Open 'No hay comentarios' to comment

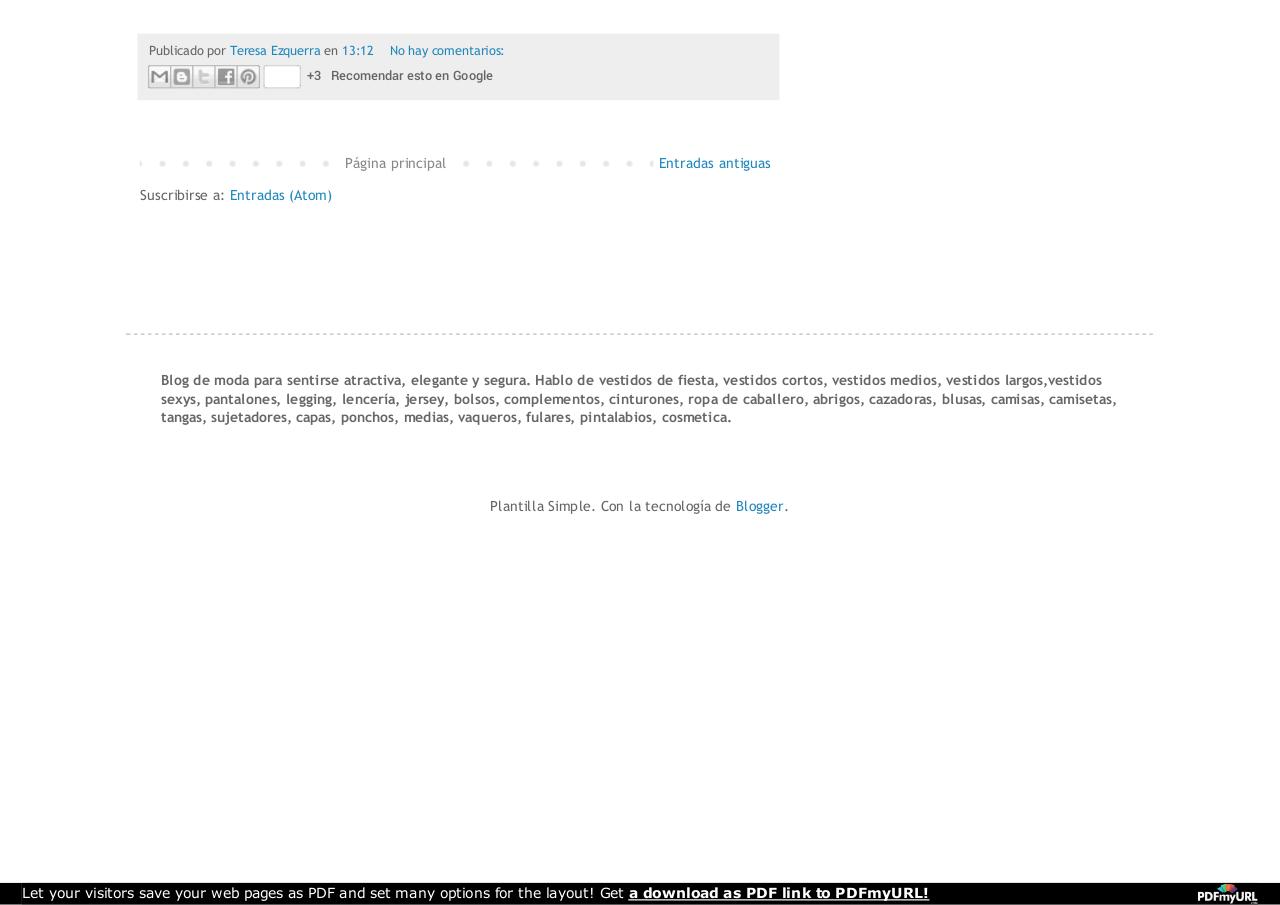point(446,50)
